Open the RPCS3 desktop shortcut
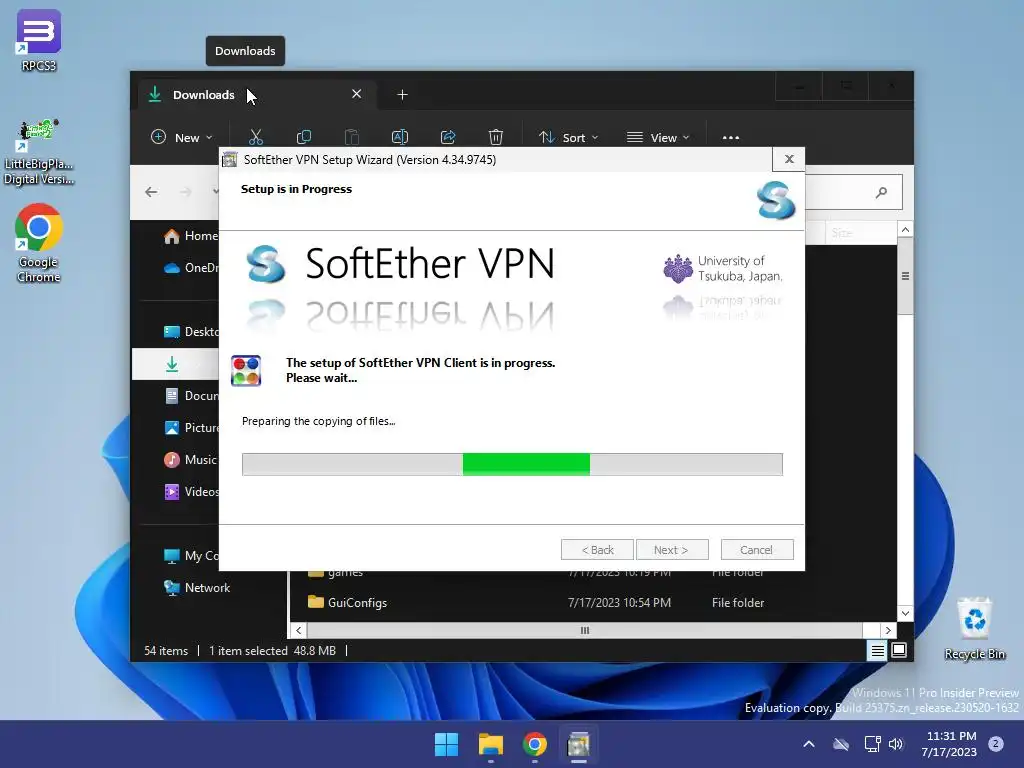 pyautogui.click(x=39, y=40)
